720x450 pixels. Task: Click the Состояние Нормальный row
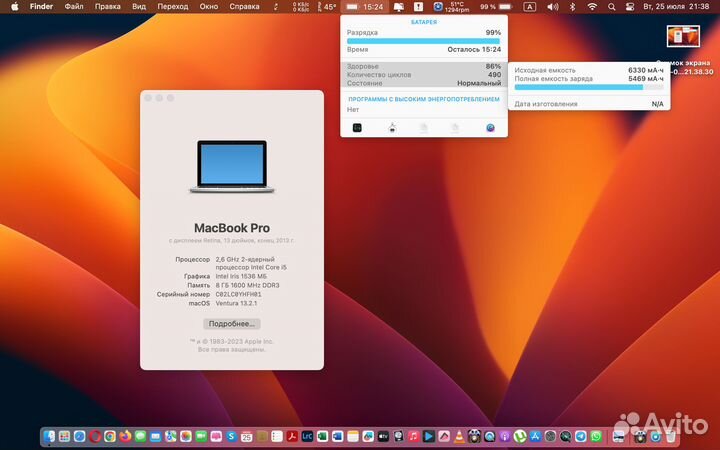point(424,83)
